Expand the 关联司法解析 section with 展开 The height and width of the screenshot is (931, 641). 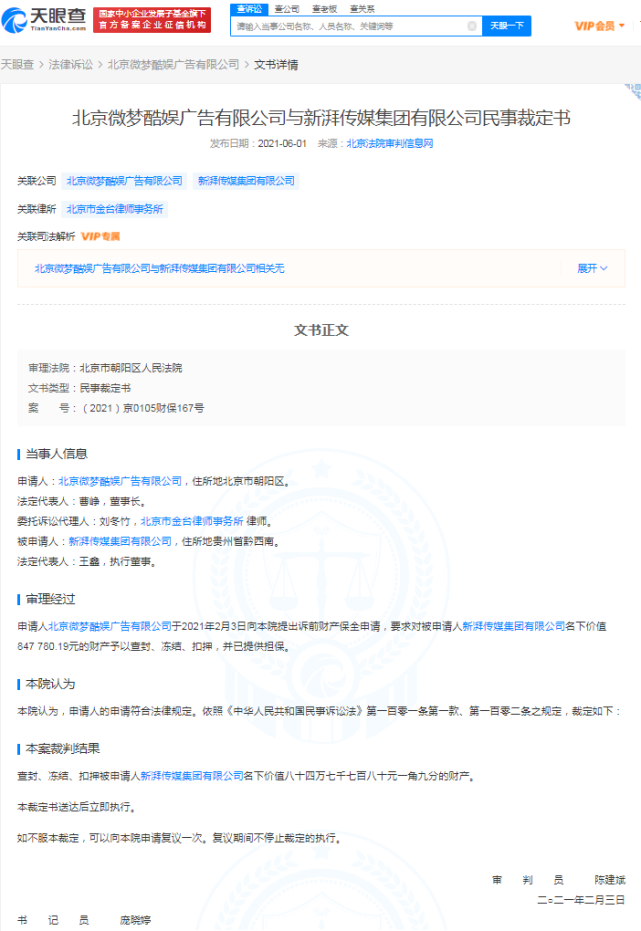[x=592, y=268]
